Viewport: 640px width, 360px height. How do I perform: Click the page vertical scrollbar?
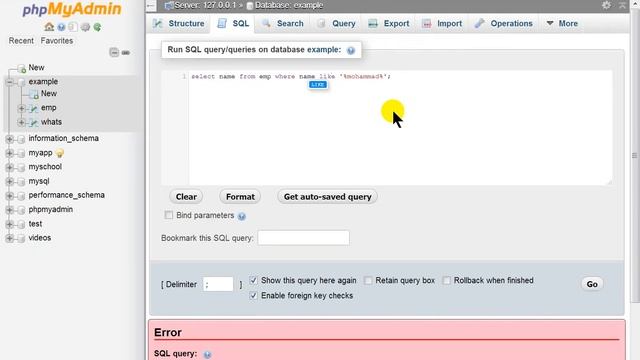(x=634, y=155)
